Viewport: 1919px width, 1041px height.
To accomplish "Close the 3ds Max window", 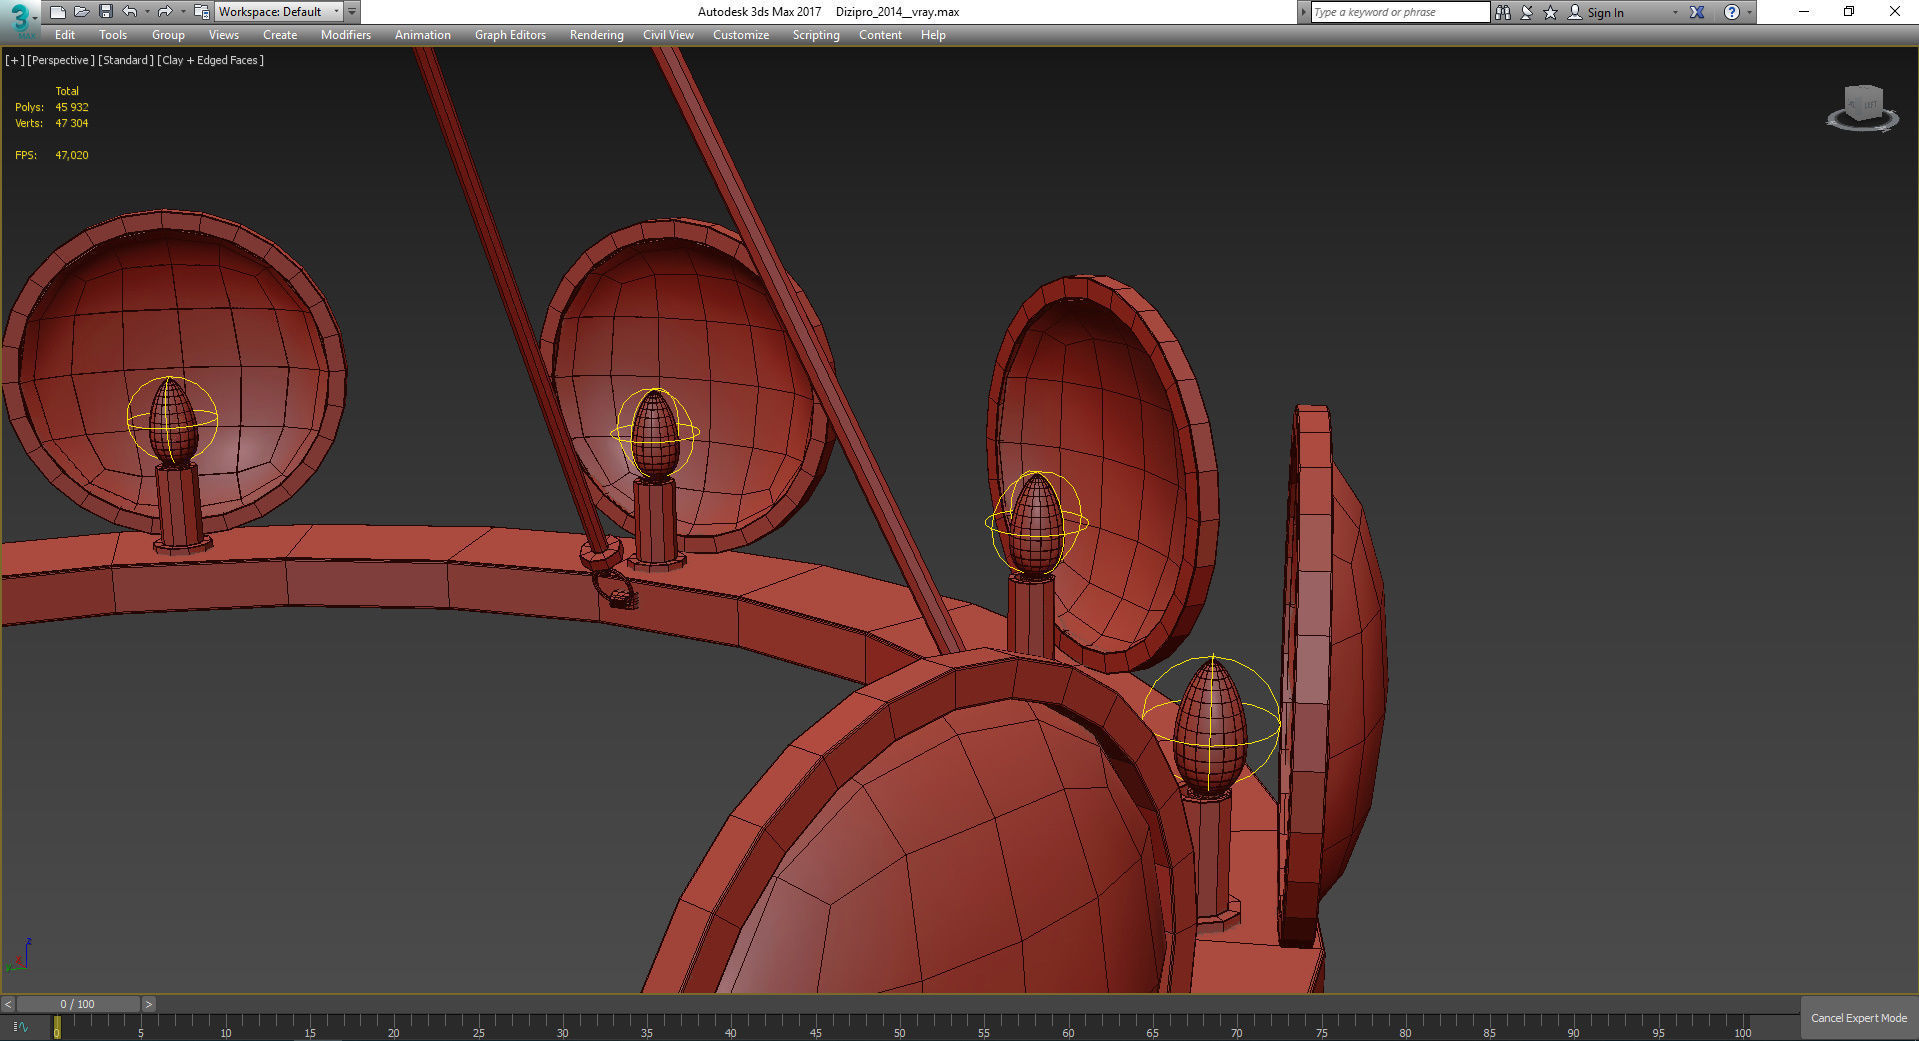I will (1894, 12).
